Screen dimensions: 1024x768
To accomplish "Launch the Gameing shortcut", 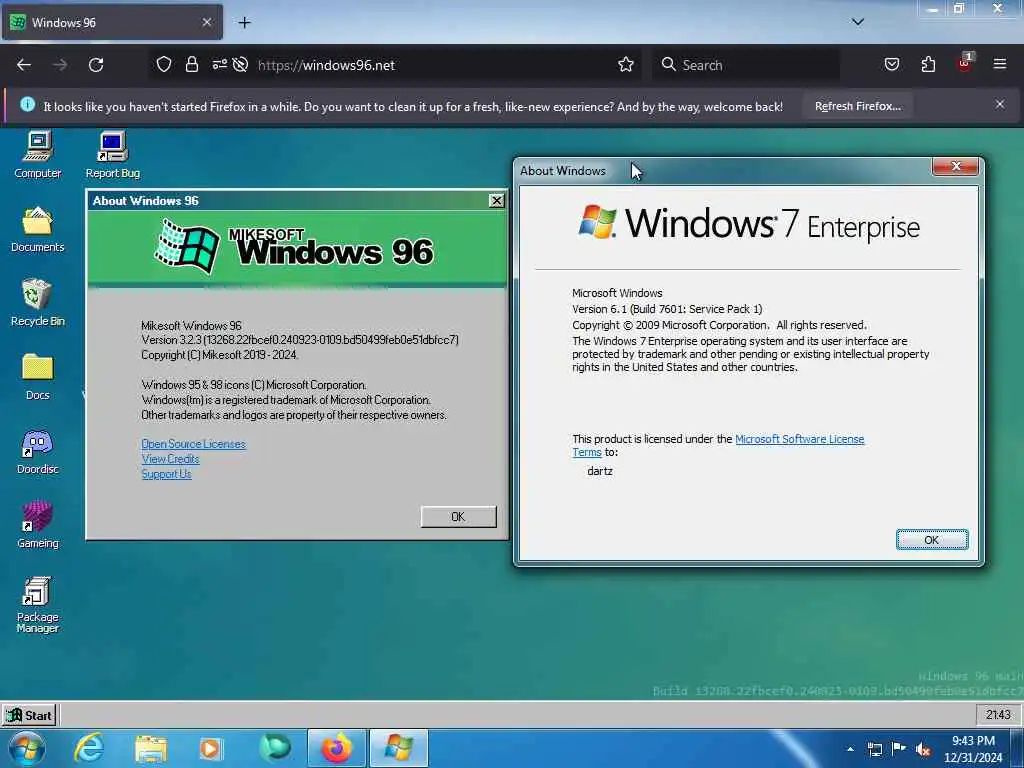I will point(38,525).
